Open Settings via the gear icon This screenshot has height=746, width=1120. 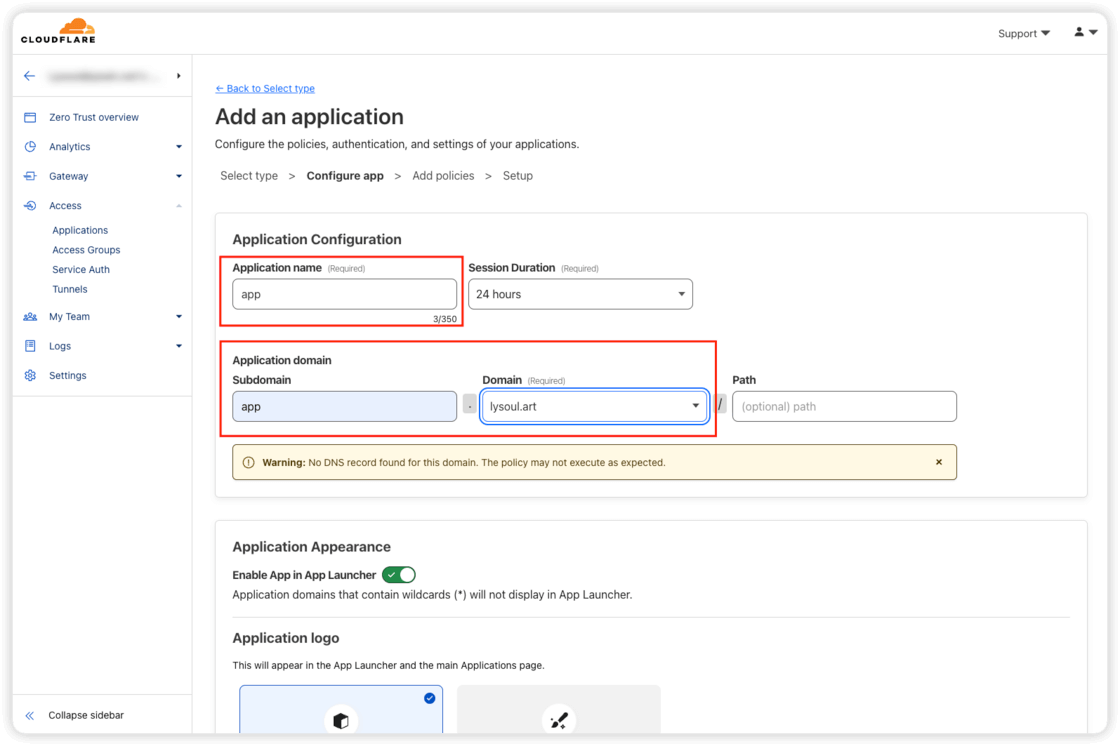(x=30, y=376)
